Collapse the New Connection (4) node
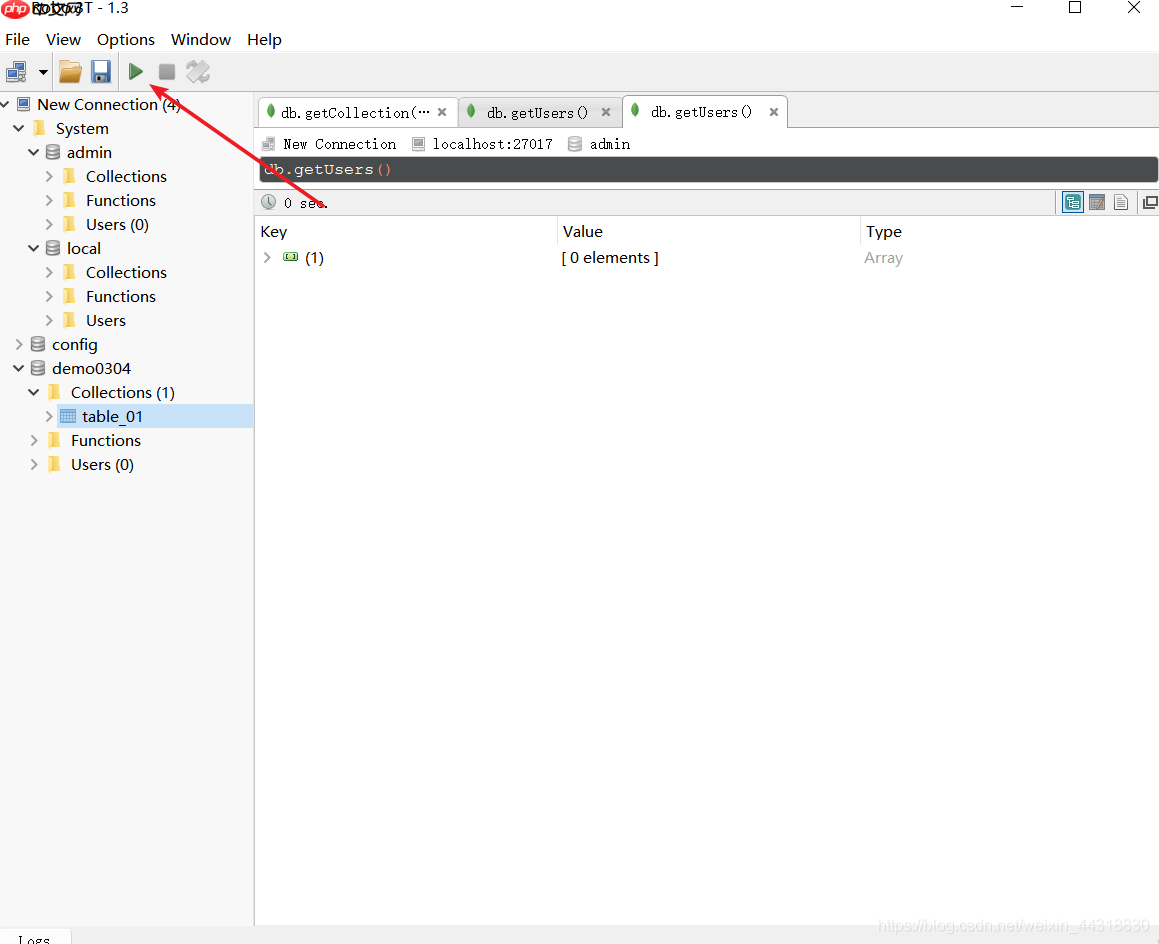The image size is (1159, 944). click(4, 104)
